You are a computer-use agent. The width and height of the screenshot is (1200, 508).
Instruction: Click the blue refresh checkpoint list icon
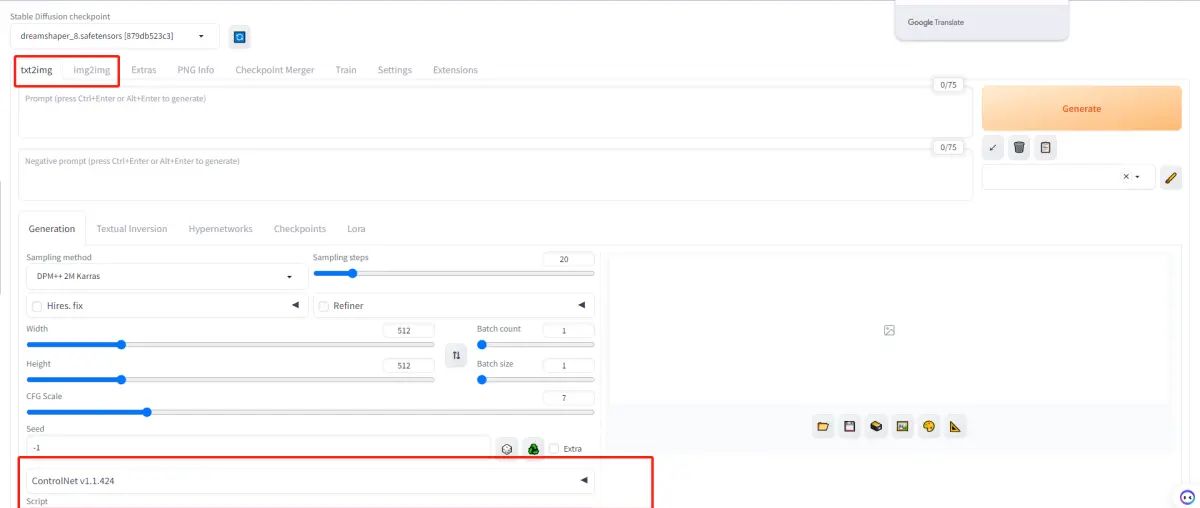[x=239, y=37]
